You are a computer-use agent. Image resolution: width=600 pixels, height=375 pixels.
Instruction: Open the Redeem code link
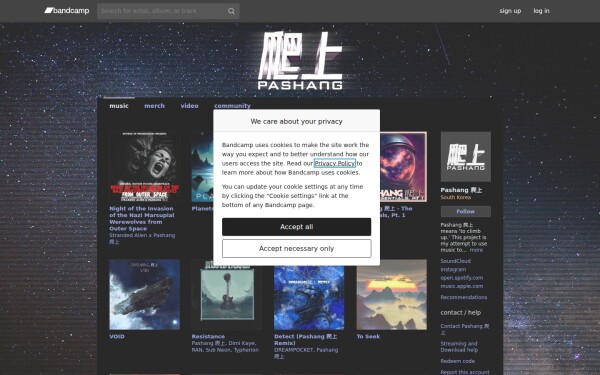pyautogui.click(x=457, y=361)
